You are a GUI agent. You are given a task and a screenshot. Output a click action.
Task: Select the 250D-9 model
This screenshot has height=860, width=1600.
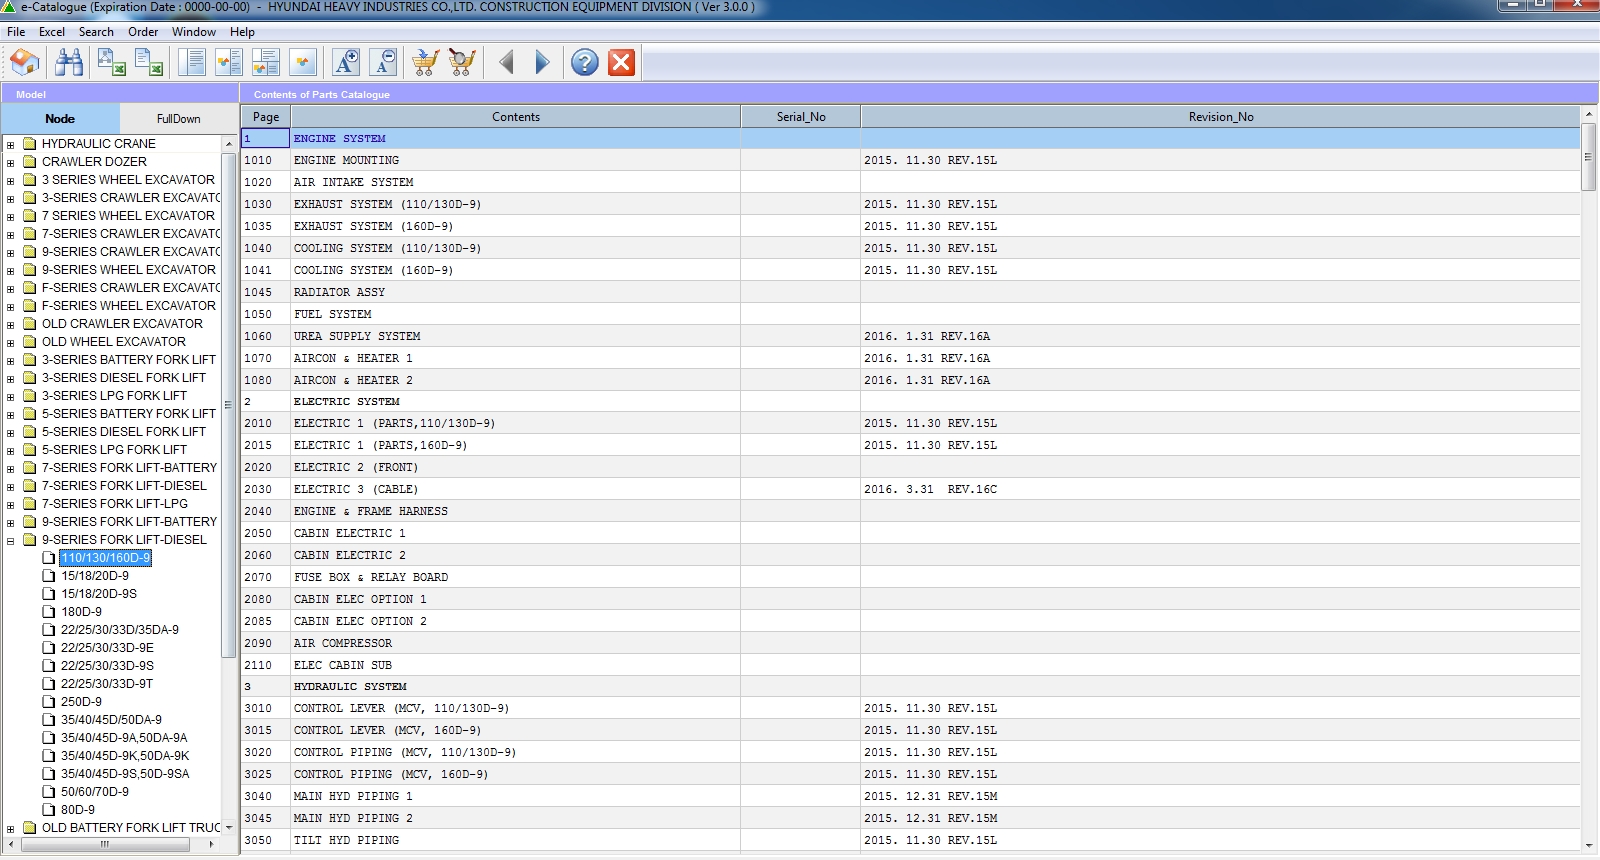(81, 702)
